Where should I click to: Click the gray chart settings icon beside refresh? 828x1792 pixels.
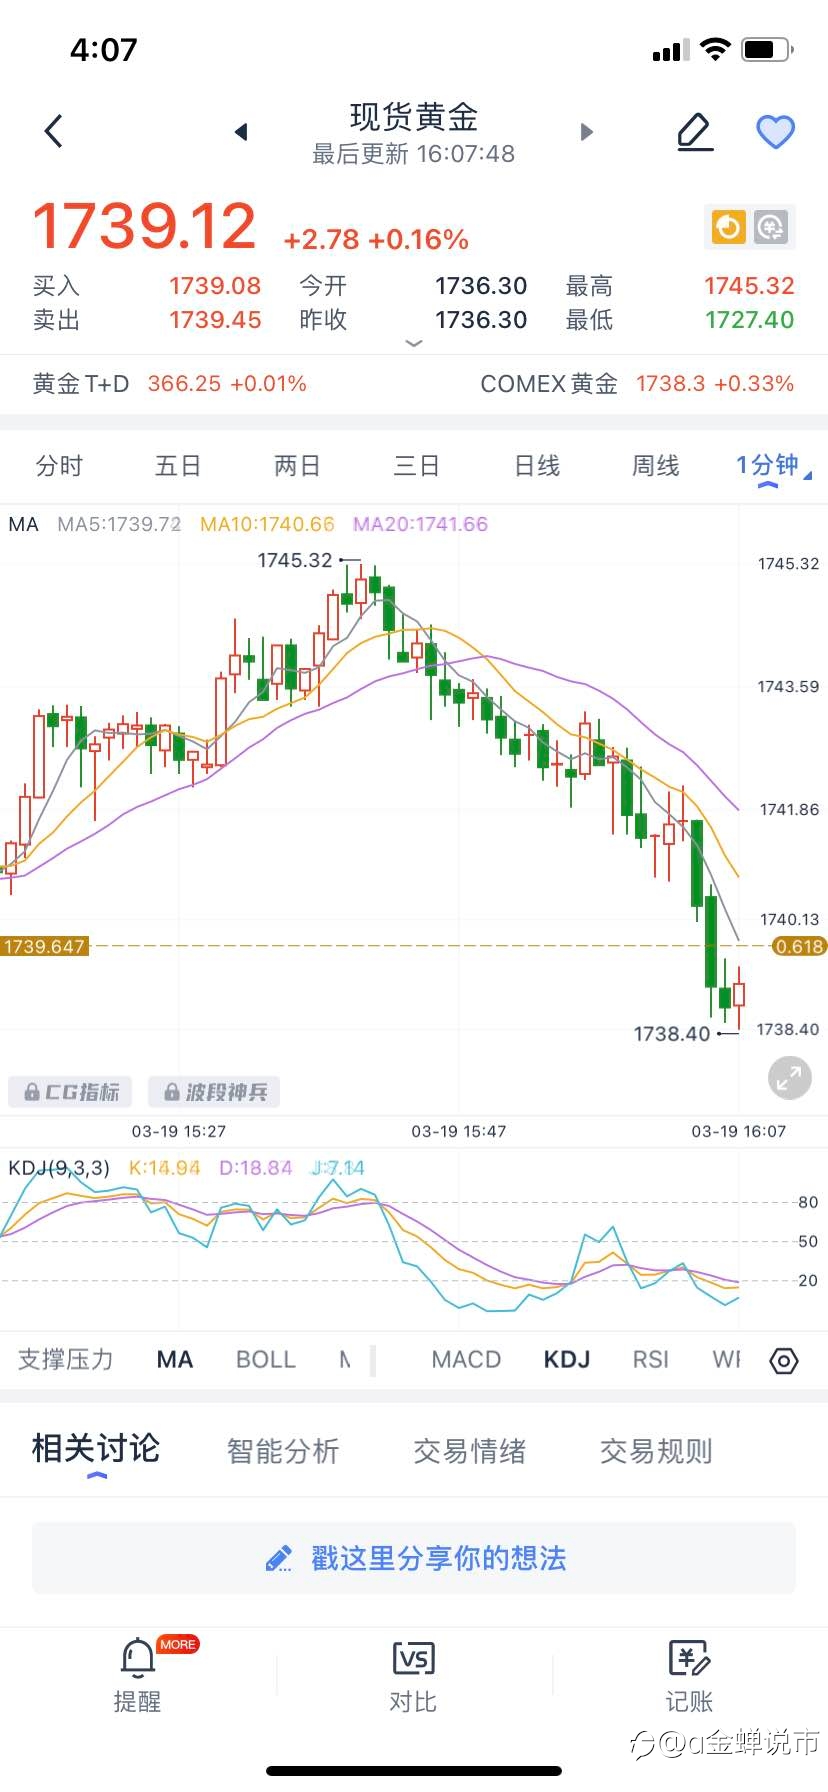click(x=771, y=228)
